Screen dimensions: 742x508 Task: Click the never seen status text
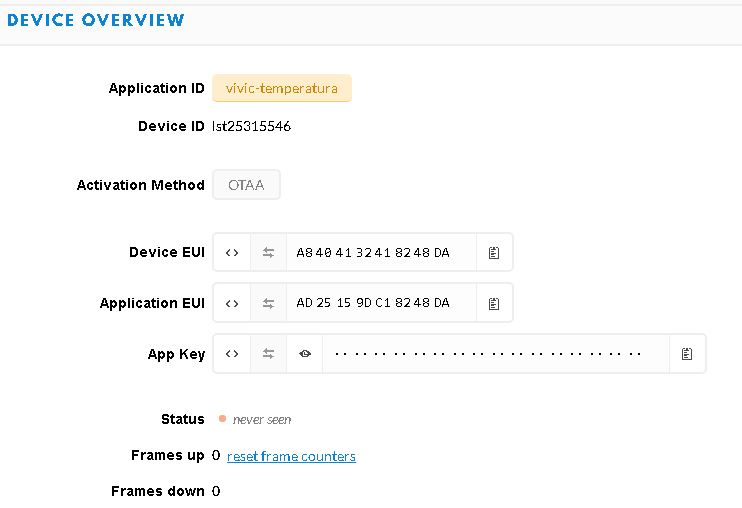pos(262,420)
